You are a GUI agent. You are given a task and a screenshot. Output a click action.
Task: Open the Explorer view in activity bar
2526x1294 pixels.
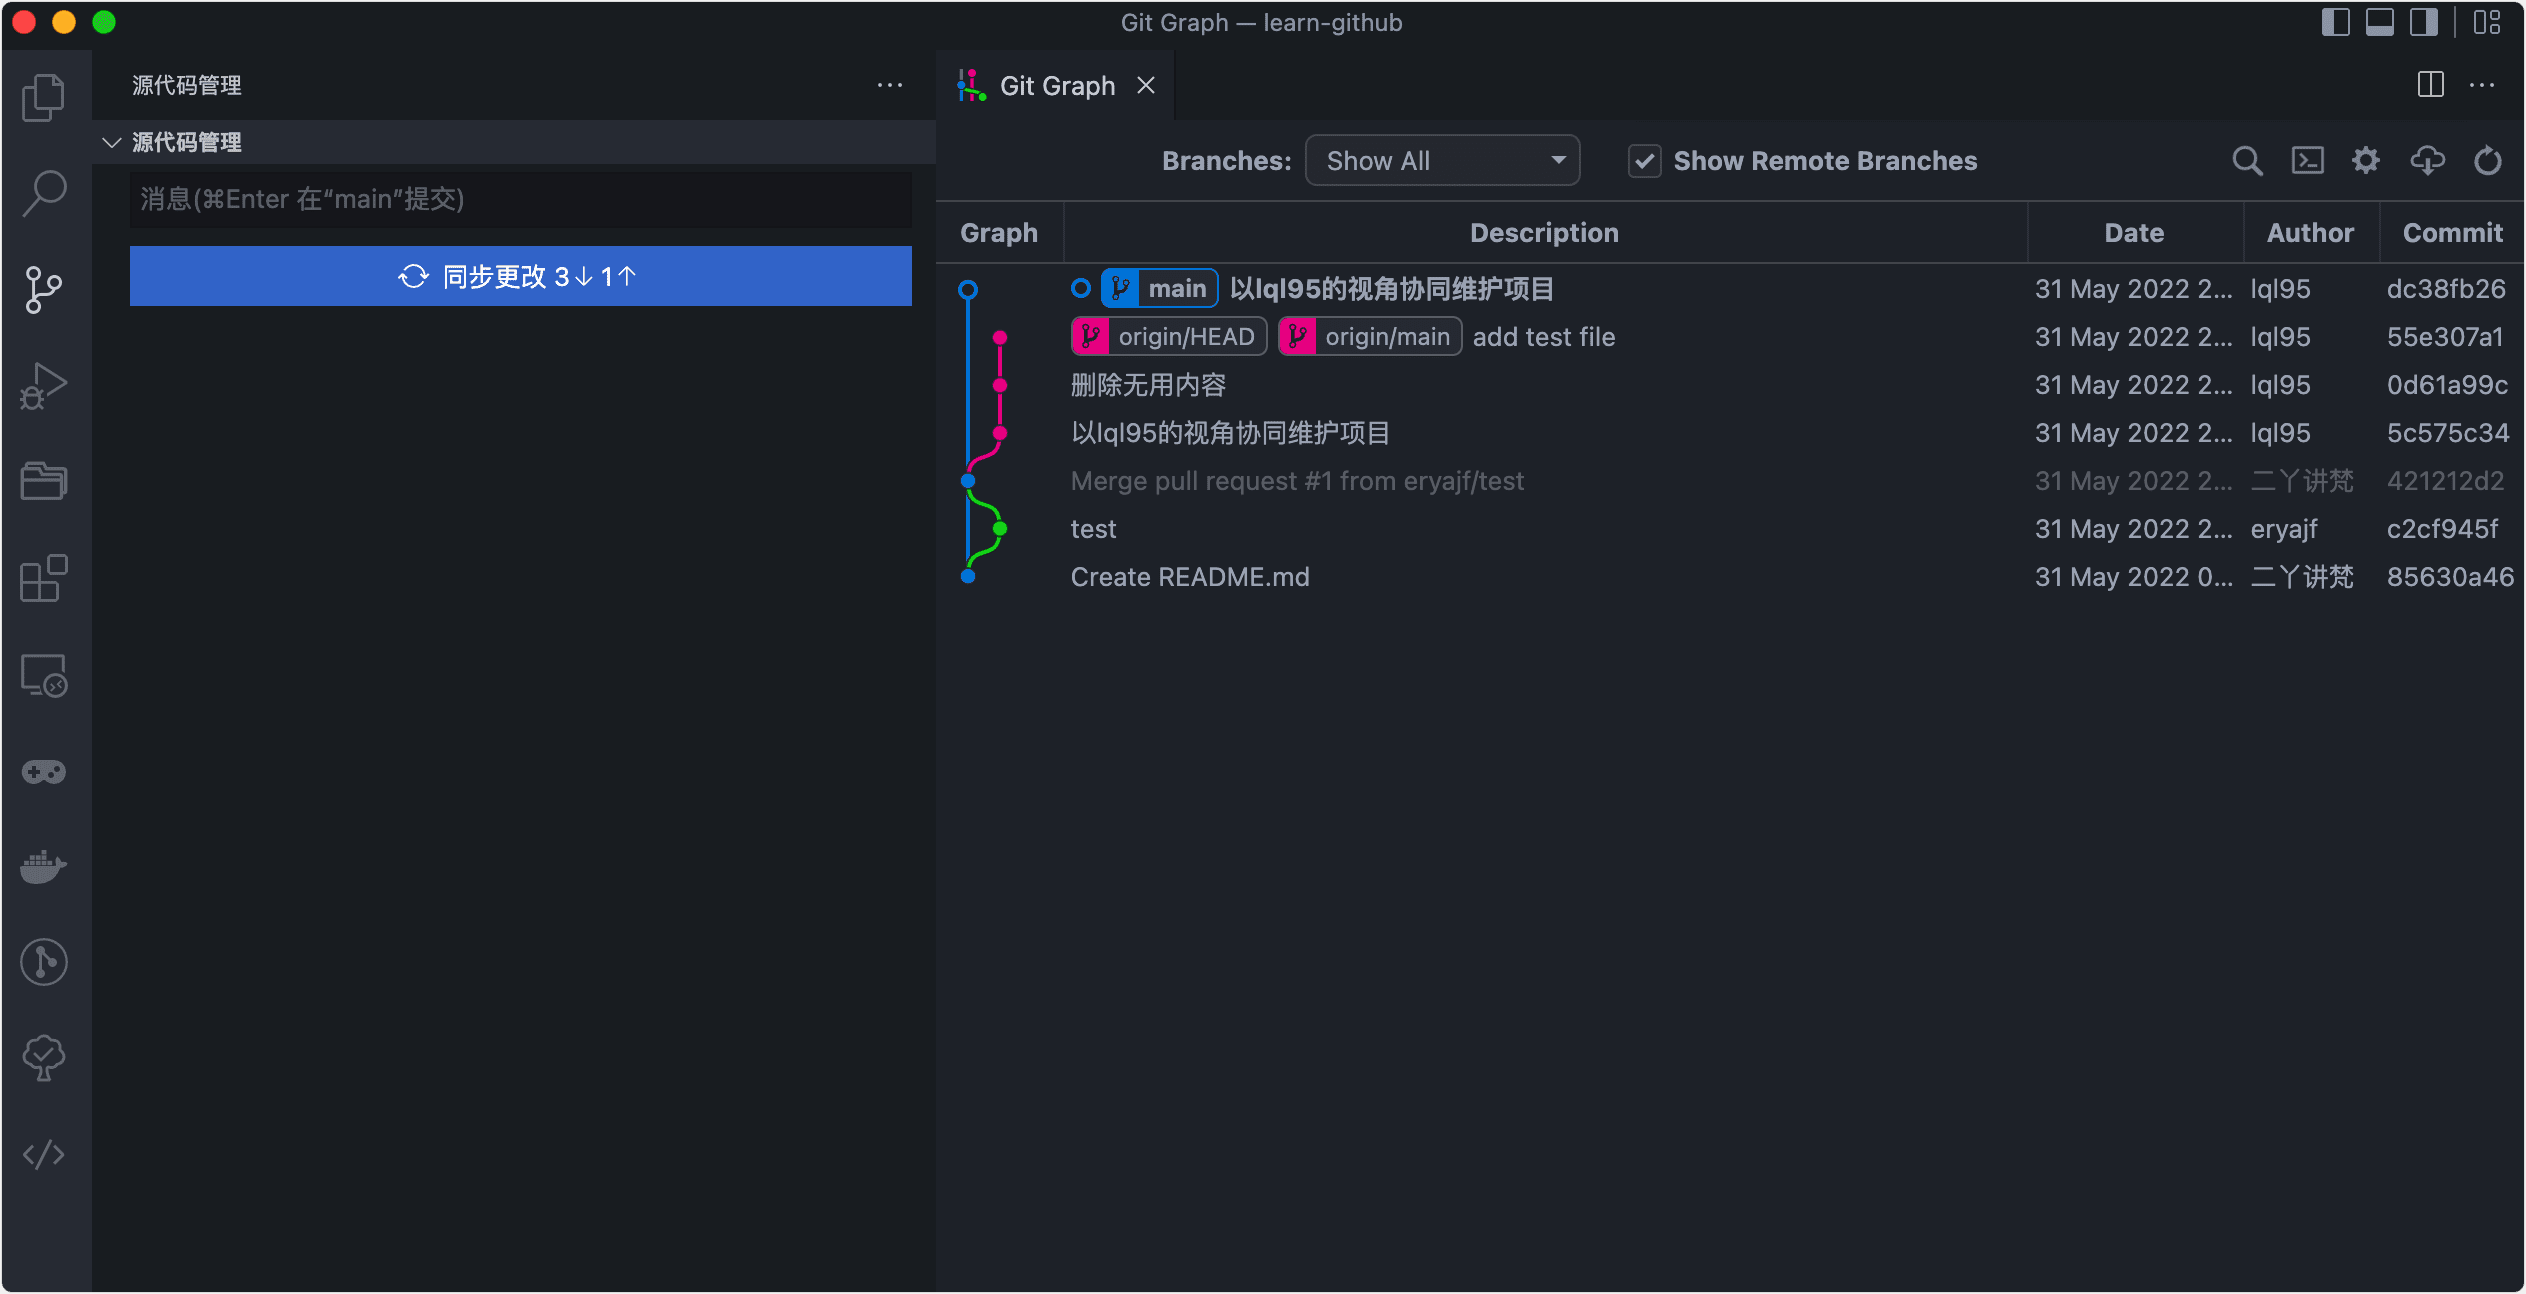tap(44, 97)
